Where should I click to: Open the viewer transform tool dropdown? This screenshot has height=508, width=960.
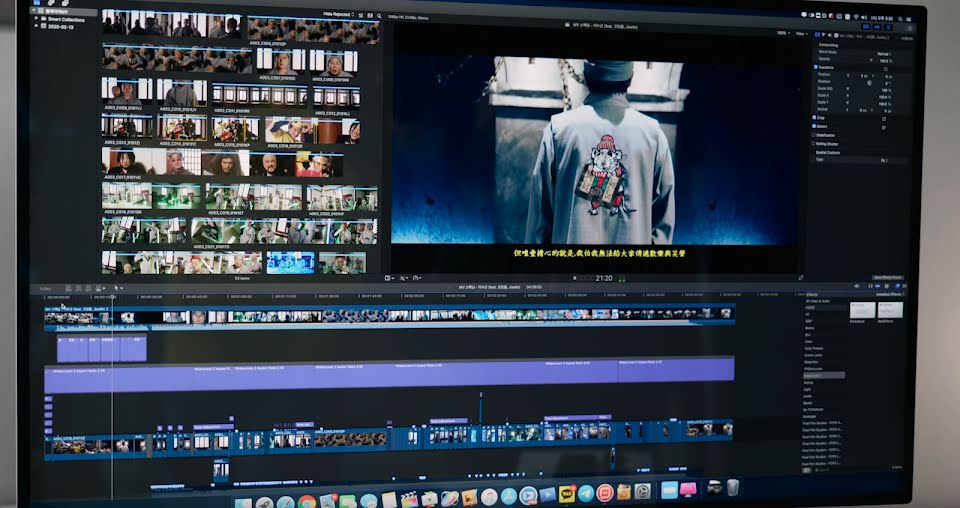(x=389, y=278)
